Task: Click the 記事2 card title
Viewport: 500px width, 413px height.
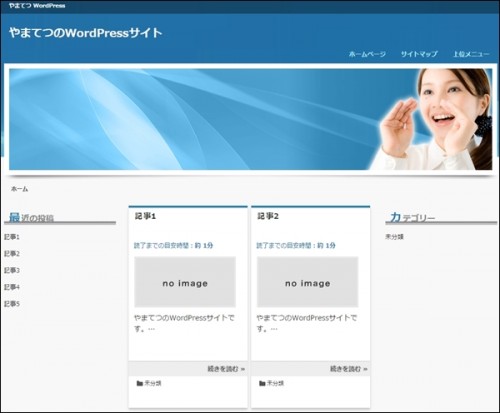Action: [268, 216]
